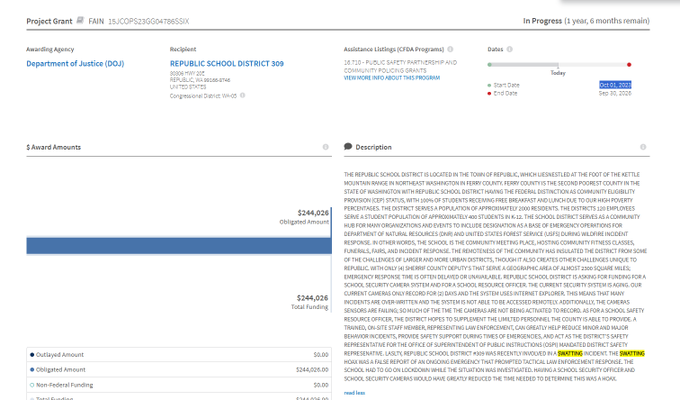Image resolution: width=680 pixels, height=400 pixels.
Task: Click the Outlayed Amount legend dot
Action: (32, 354)
